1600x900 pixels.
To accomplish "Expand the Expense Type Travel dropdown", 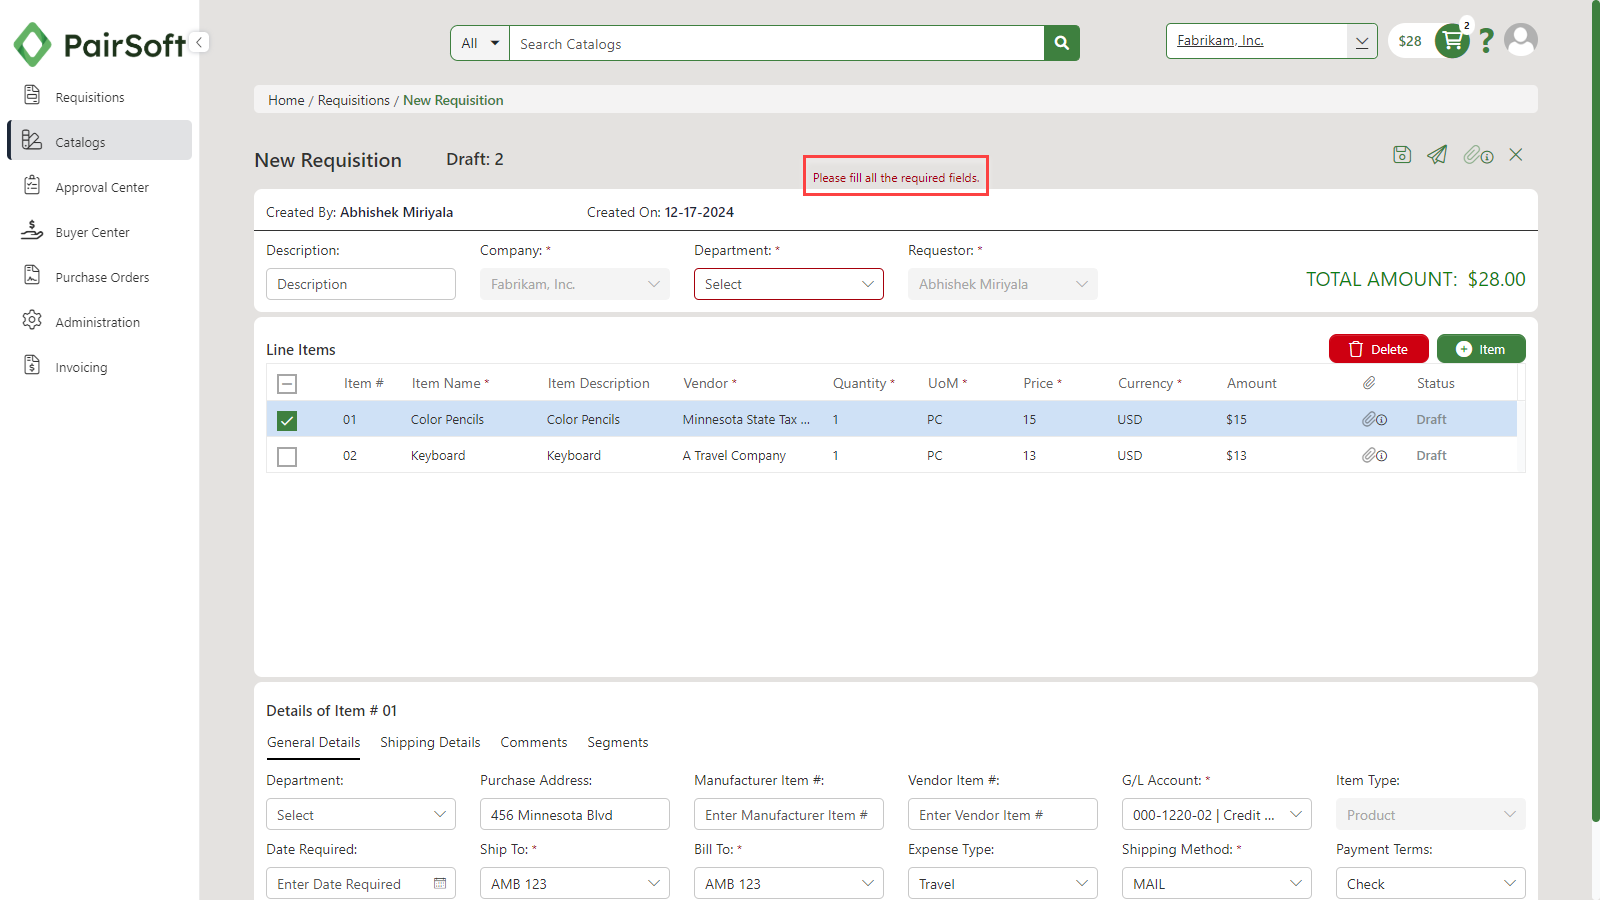I will click(x=1003, y=884).
